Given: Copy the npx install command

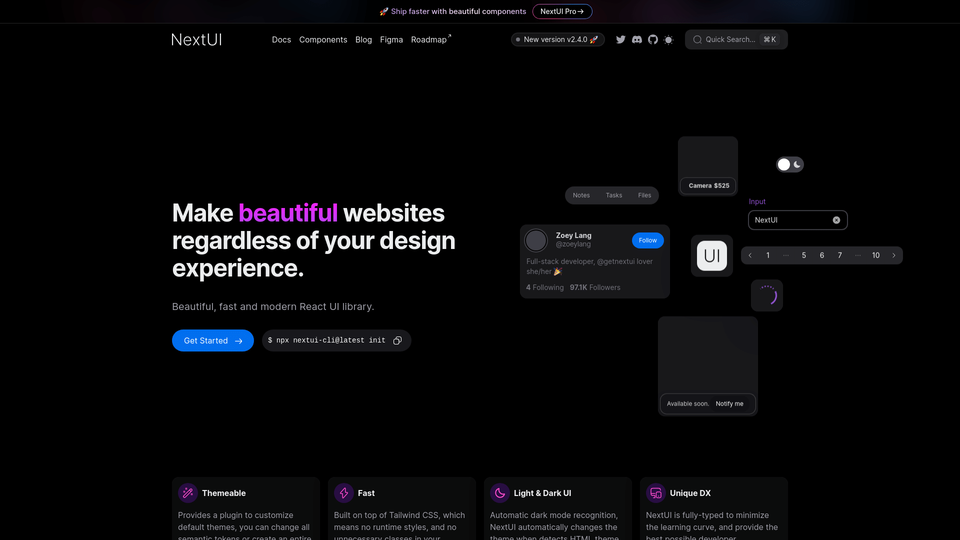Looking at the screenshot, I should 397,340.
